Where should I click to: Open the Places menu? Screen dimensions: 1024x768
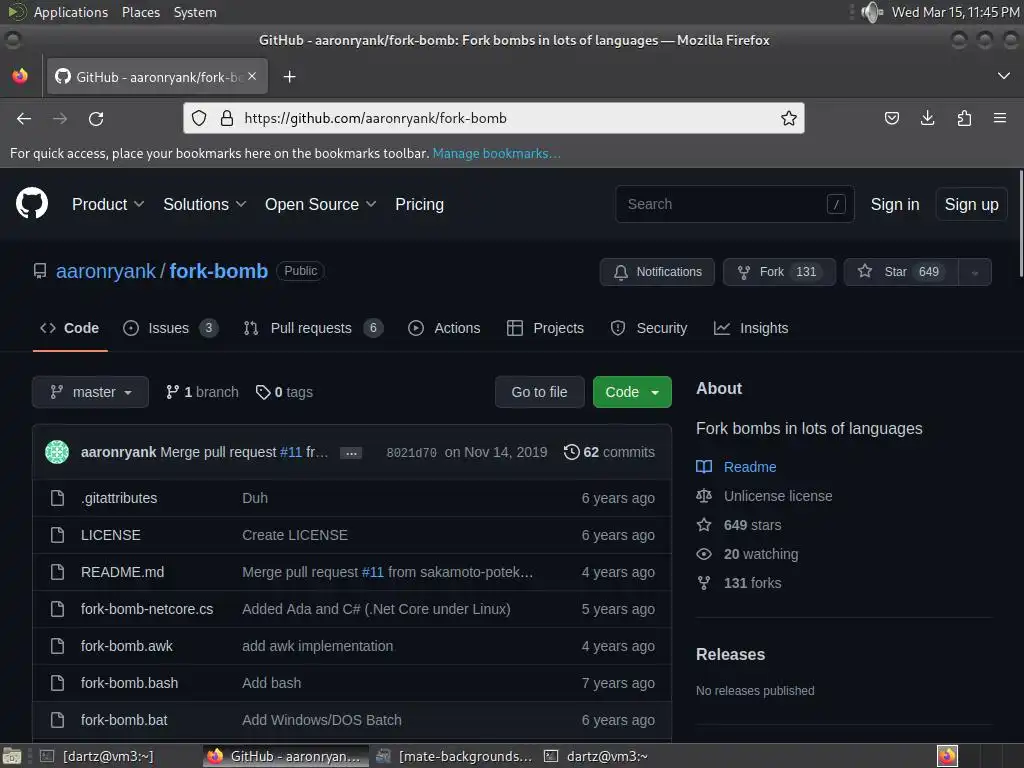(x=141, y=12)
